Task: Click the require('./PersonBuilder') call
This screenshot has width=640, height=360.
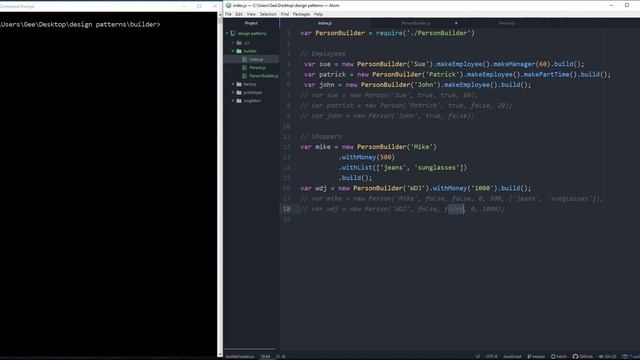Action: click(x=425, y=33)
